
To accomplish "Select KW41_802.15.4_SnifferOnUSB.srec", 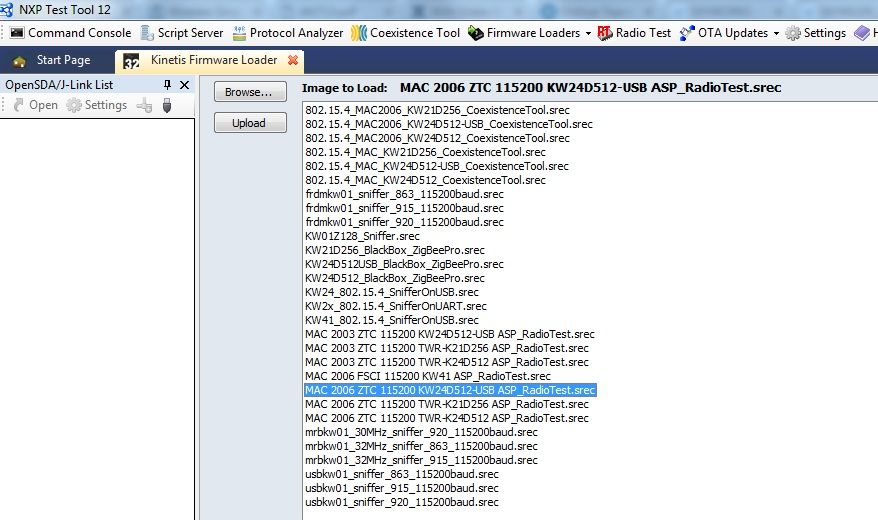I will [x=392, y=320].
